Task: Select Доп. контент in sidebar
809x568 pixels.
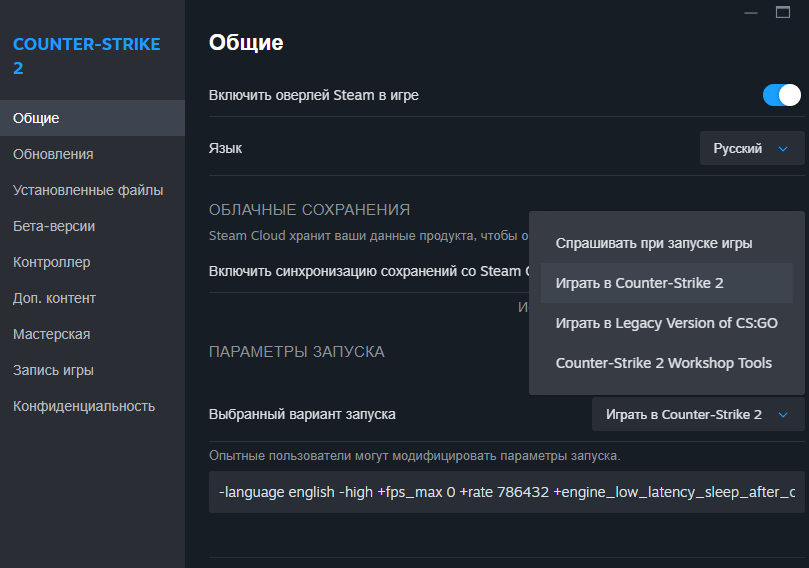Action: [92, 298]
